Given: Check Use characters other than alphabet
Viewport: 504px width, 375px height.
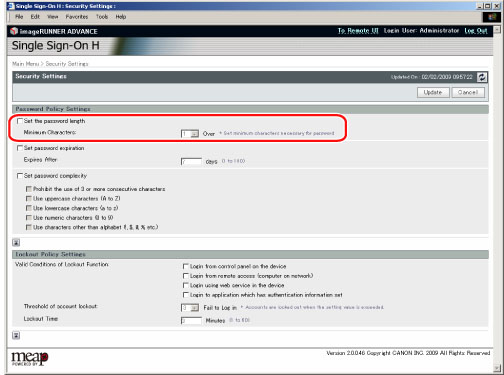Looking at the screenshot, I should coord(29,227).
